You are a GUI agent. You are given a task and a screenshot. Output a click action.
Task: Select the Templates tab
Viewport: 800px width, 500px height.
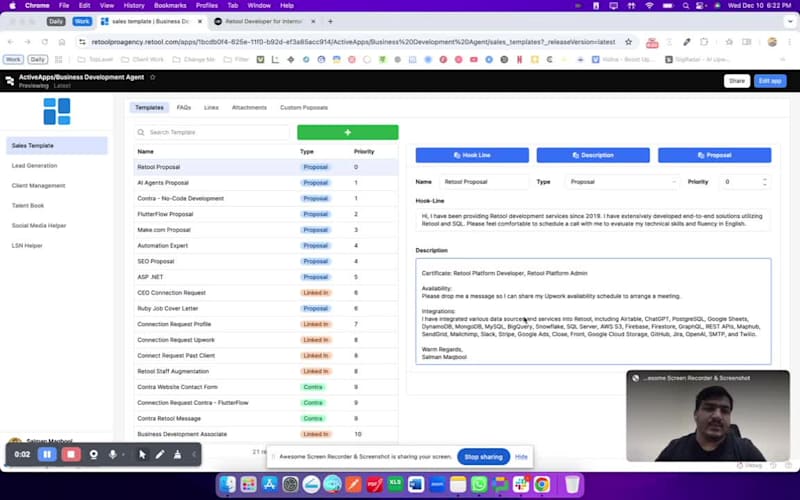point(149,108)
